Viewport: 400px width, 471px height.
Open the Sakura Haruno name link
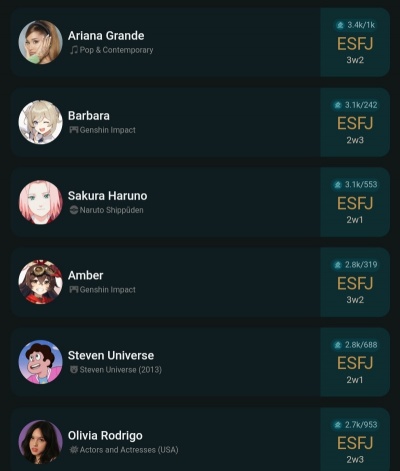coord(107,196)
